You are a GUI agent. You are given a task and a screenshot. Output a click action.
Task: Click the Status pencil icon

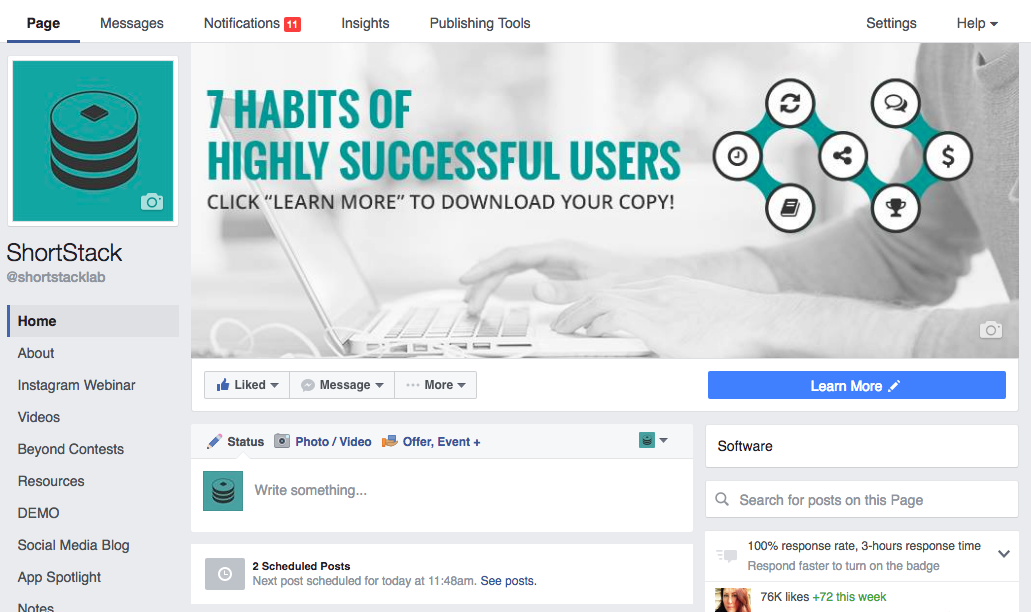214,441
